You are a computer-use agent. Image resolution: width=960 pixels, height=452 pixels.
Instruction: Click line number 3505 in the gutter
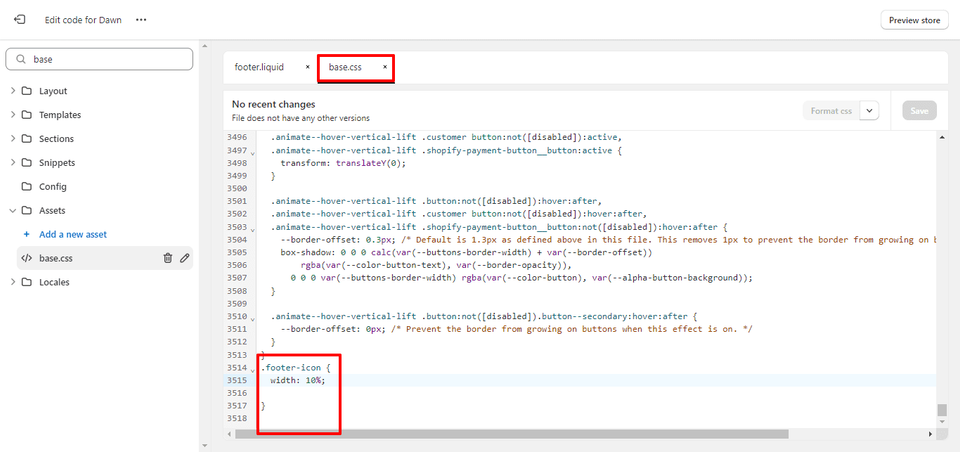click(236, 253)
